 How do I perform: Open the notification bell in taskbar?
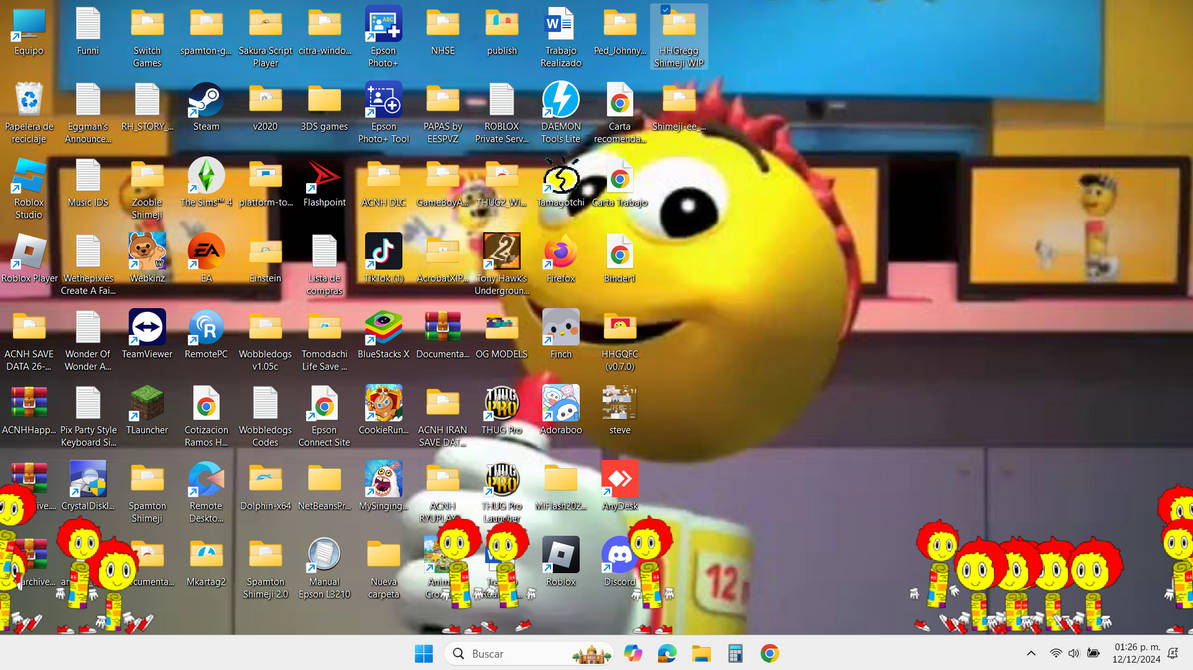[x=1173, y=653]
